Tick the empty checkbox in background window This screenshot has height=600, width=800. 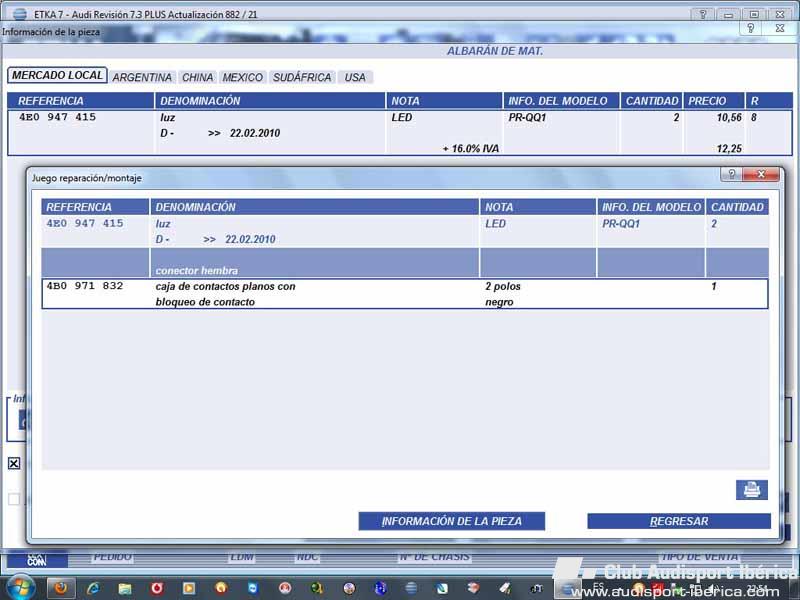click(14, 499)
